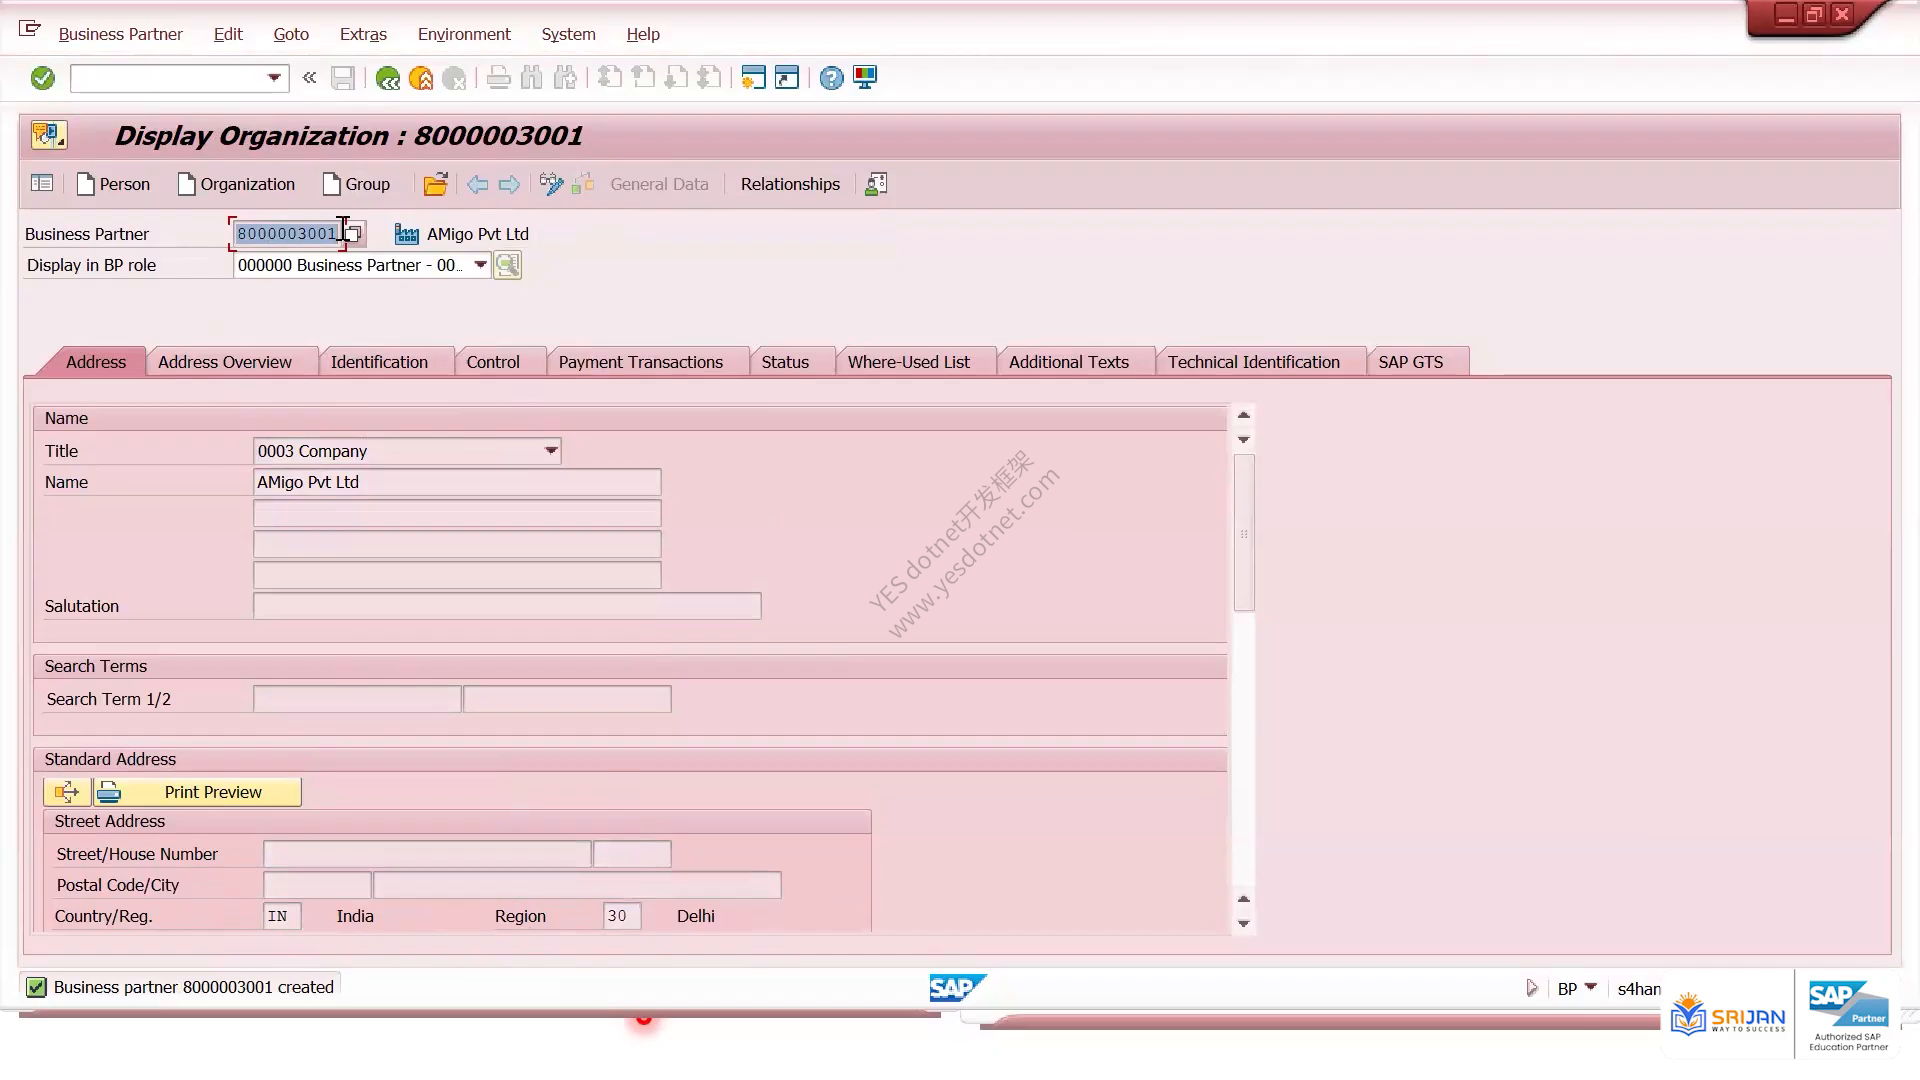Open the Identification tab

click(x=379, y=362)
